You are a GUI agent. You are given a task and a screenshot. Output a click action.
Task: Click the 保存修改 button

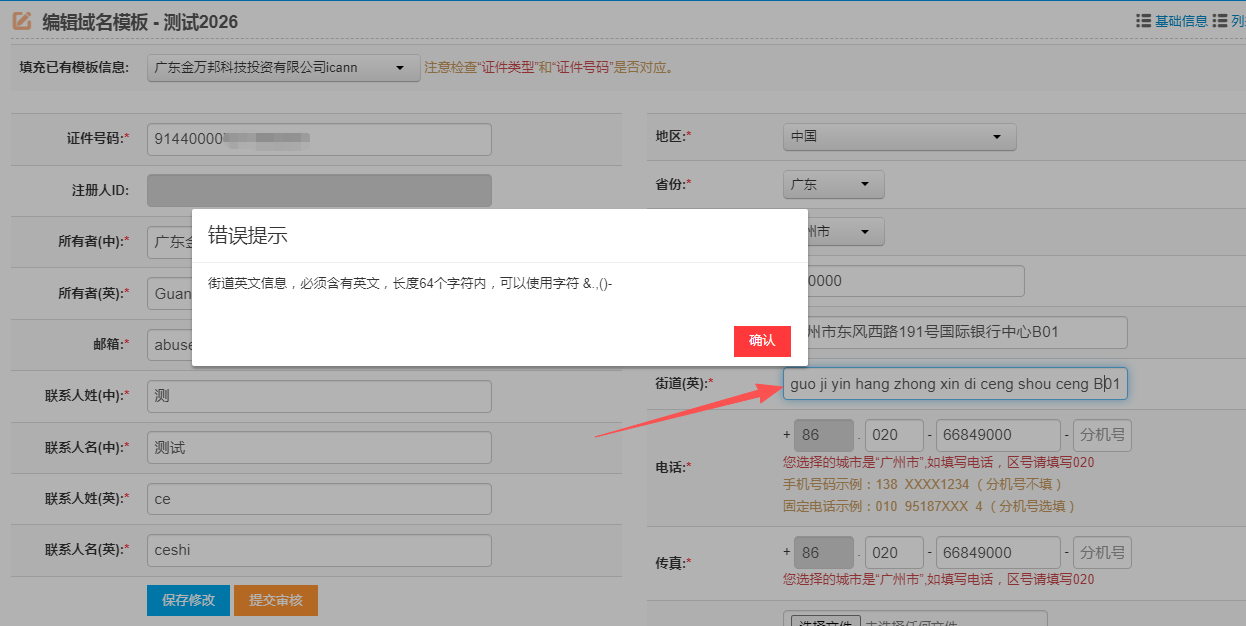point(189,600)
